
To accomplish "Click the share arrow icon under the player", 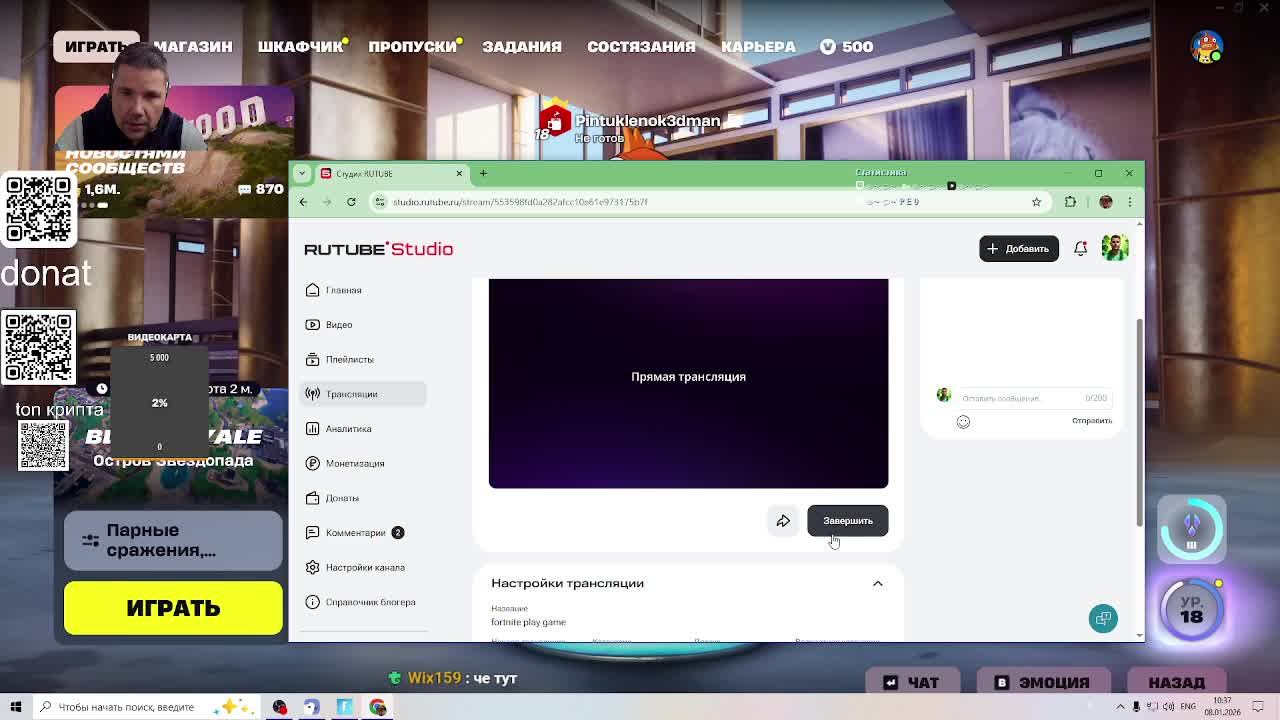I will click(783, 521).
